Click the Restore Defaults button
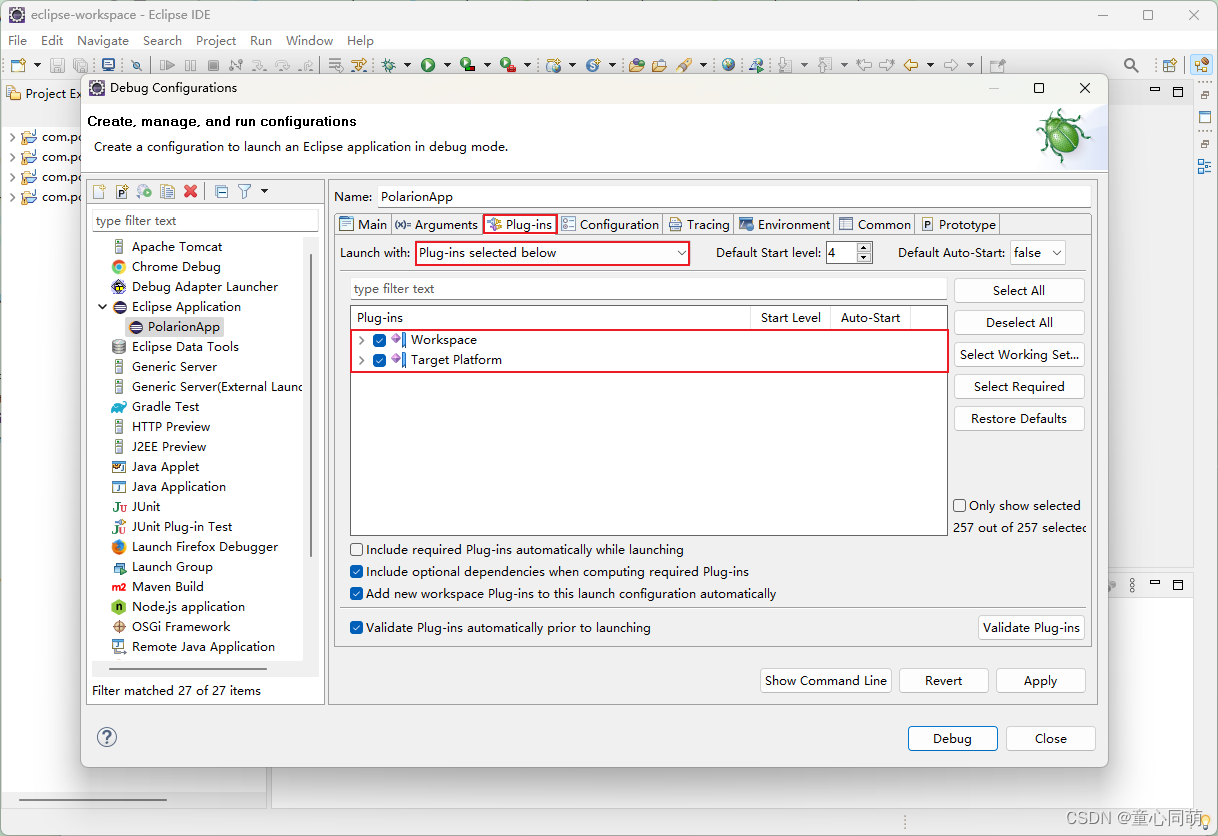Image resolution: width=1218 pixels, height=836 pixels. click(1019, 418)
